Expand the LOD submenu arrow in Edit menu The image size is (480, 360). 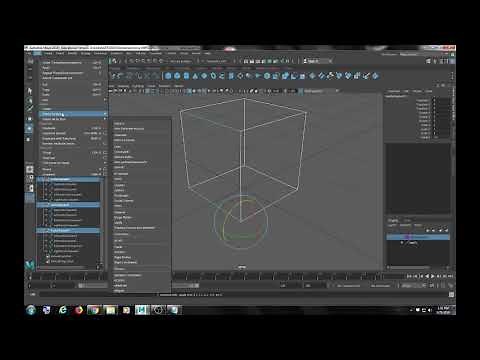(x=105, y=163)
